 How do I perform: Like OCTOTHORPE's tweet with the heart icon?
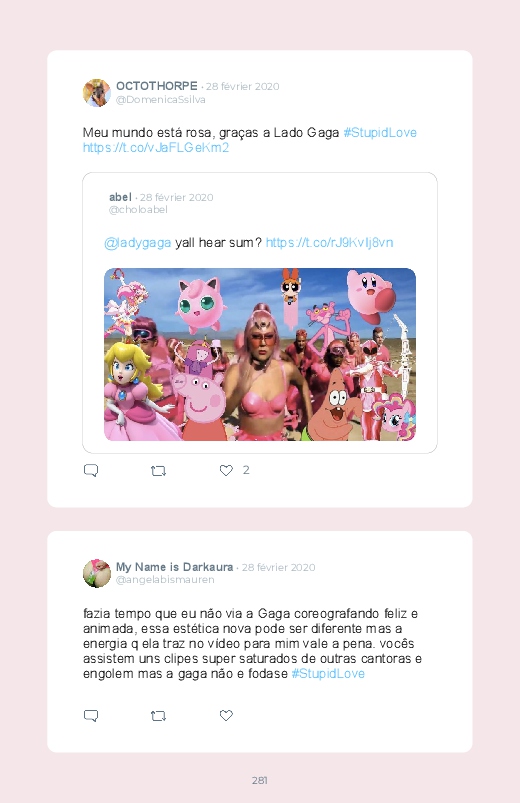click(x=226, y=470)
